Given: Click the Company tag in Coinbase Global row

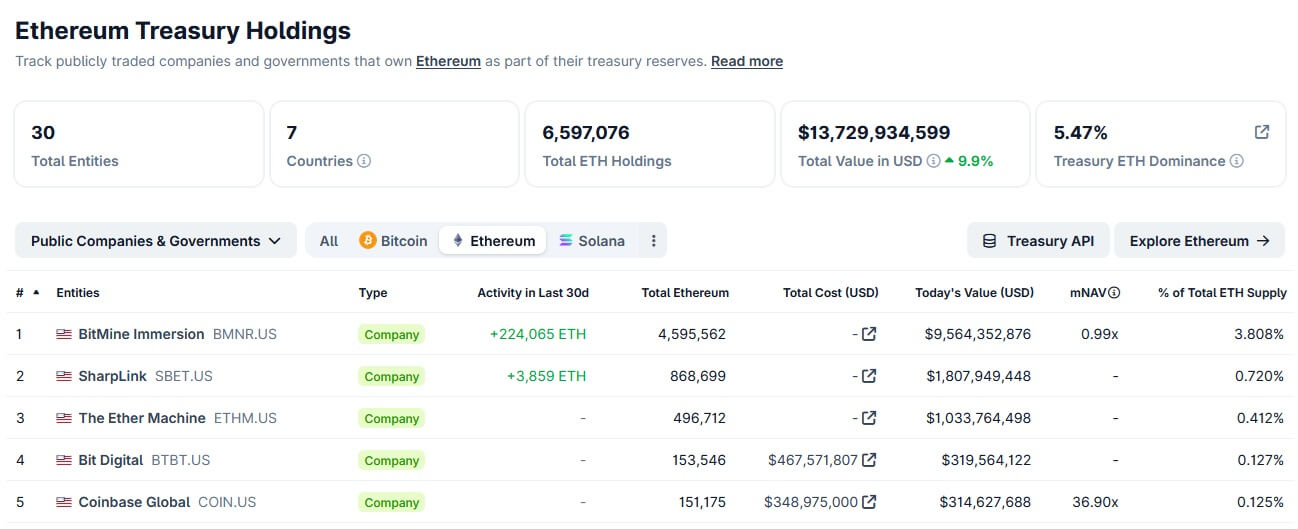Looking at the screenshot, I should pyautogui.click(x=391, y=502).
